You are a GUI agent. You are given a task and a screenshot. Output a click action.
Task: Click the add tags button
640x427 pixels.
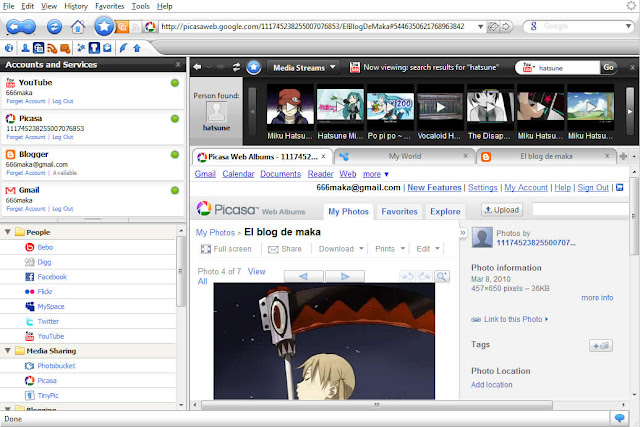click(x=601, y=346)
